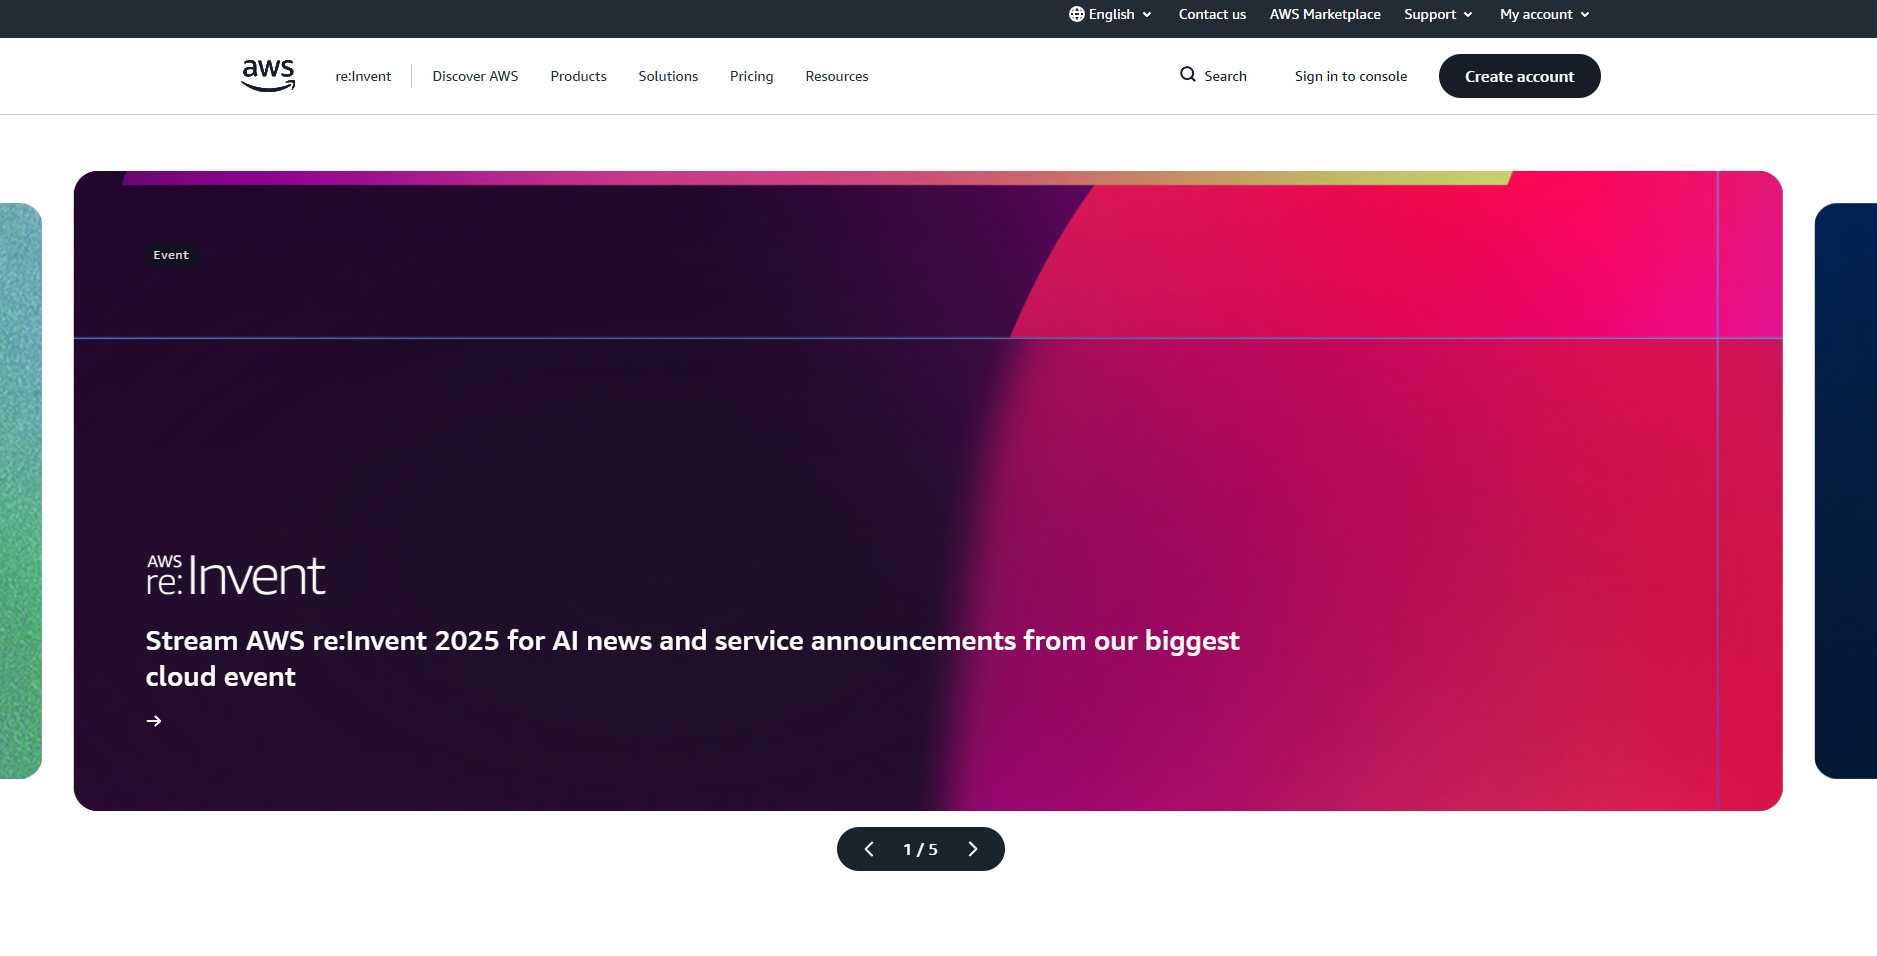Screen dimensions: 1877x956
Task: Open the Discover AWS menu
Action: click(x=475, y=76)
